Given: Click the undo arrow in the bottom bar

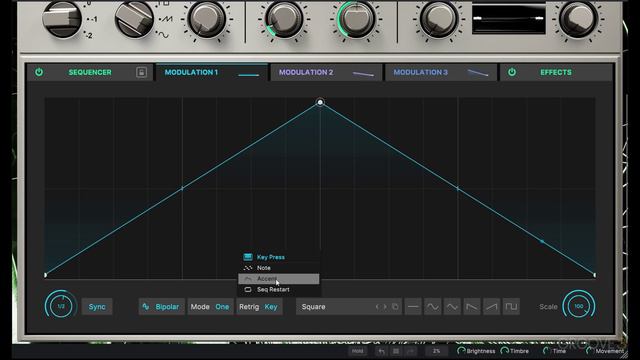Looking at the screenshot, I should tap(381, 351).
